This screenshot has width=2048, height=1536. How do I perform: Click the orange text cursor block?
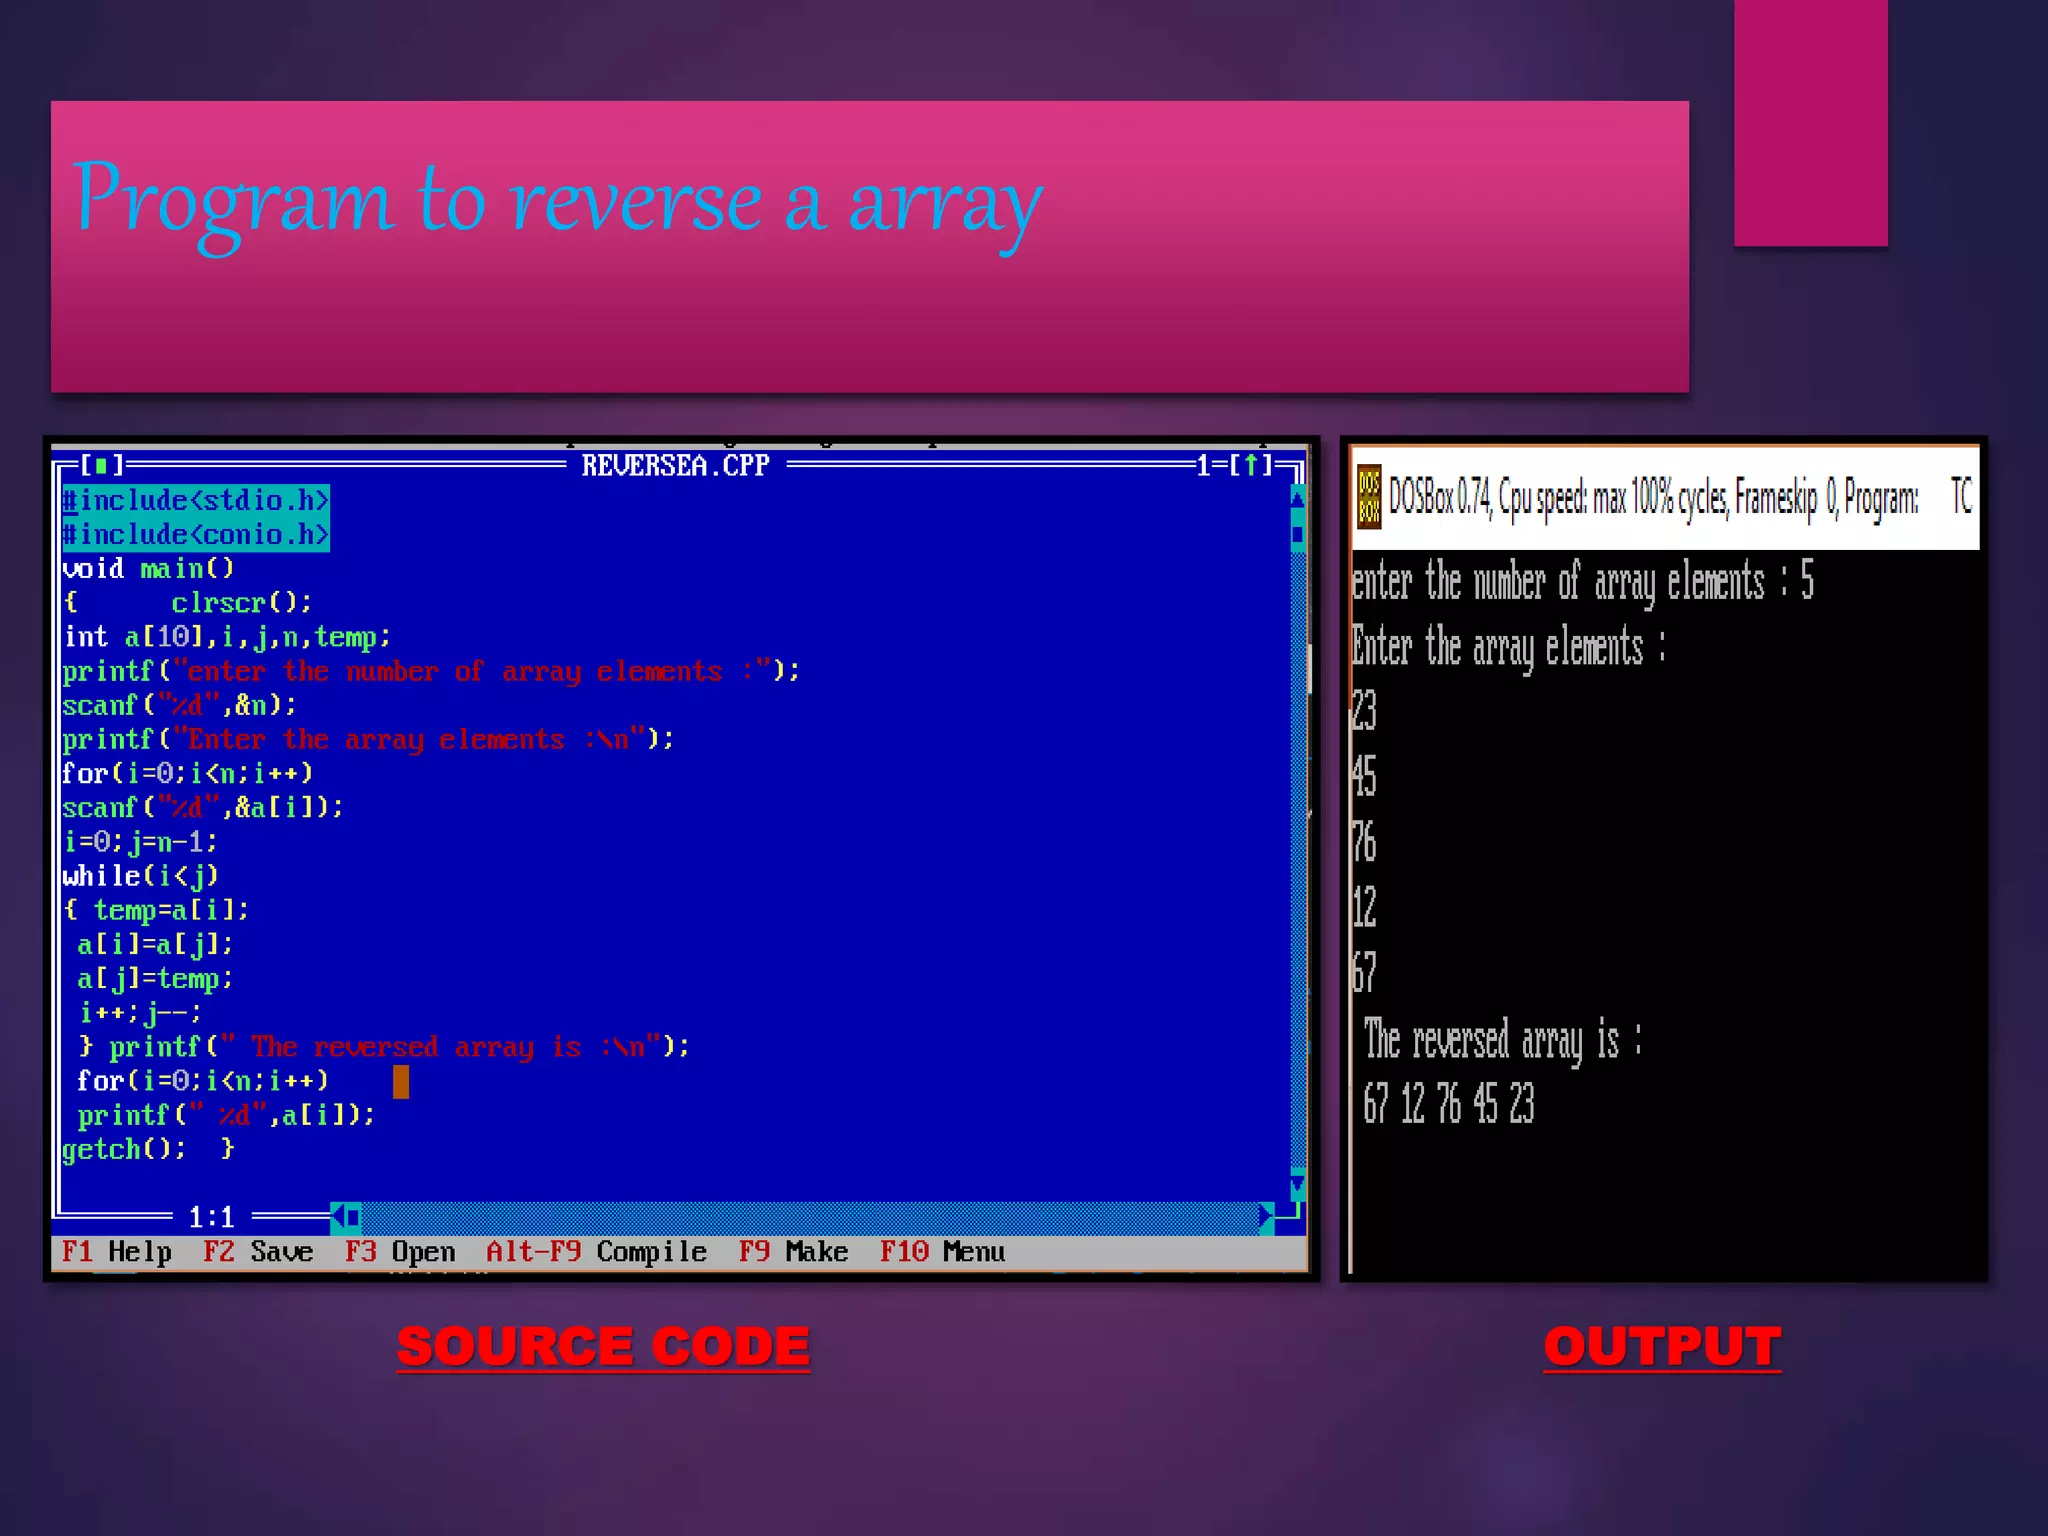coord(401,1081)
